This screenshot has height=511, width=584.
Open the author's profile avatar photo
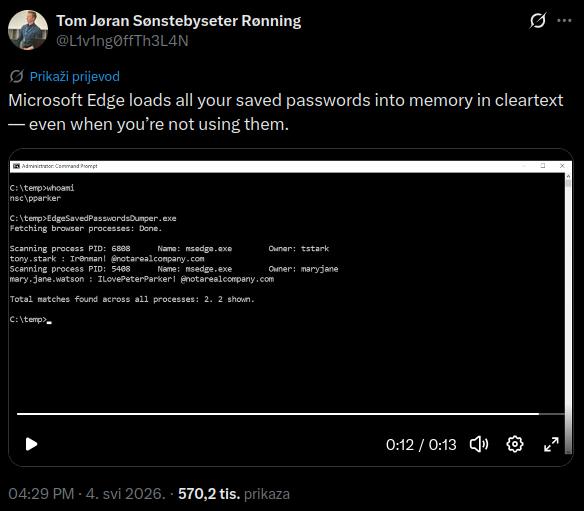(28, 30)
